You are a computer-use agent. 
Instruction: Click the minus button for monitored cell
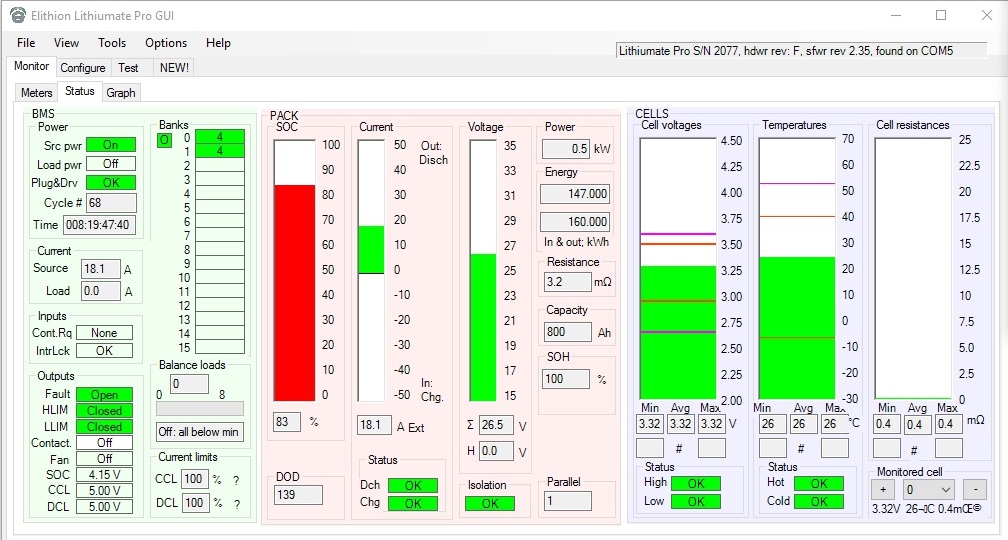(975, 489)
